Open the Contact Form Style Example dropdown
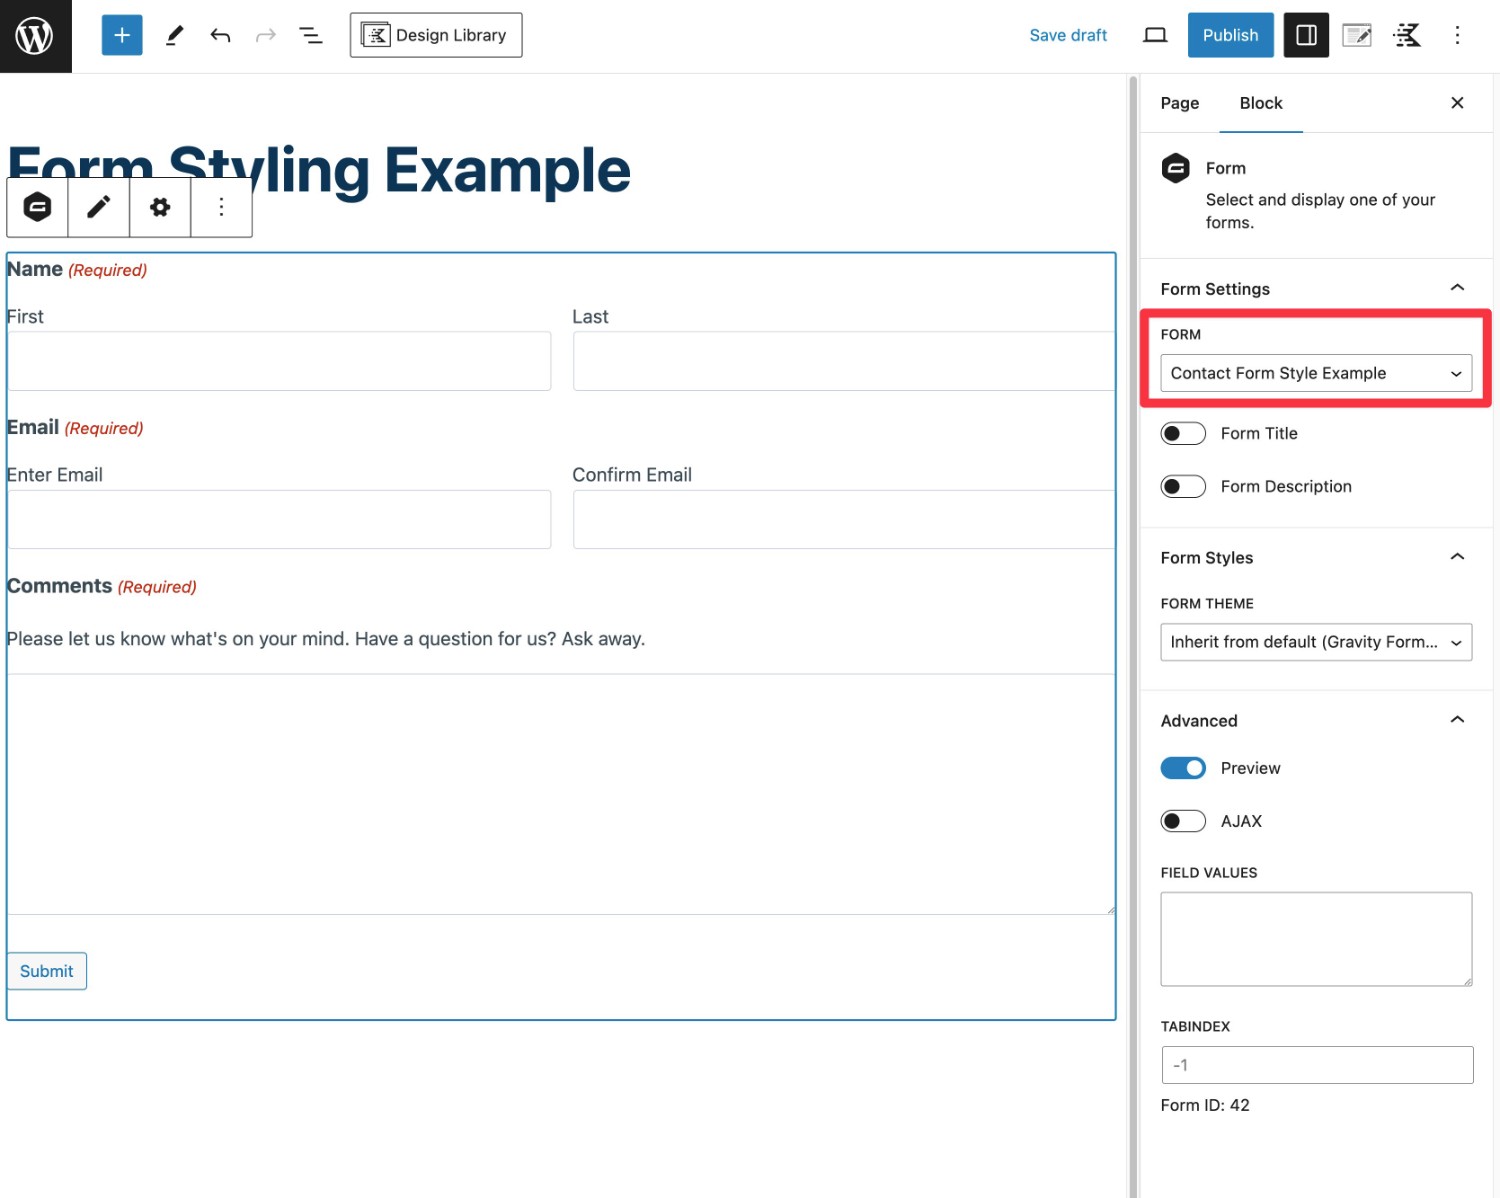The image size is (1500, 1198). click(x=1316, y=373)
